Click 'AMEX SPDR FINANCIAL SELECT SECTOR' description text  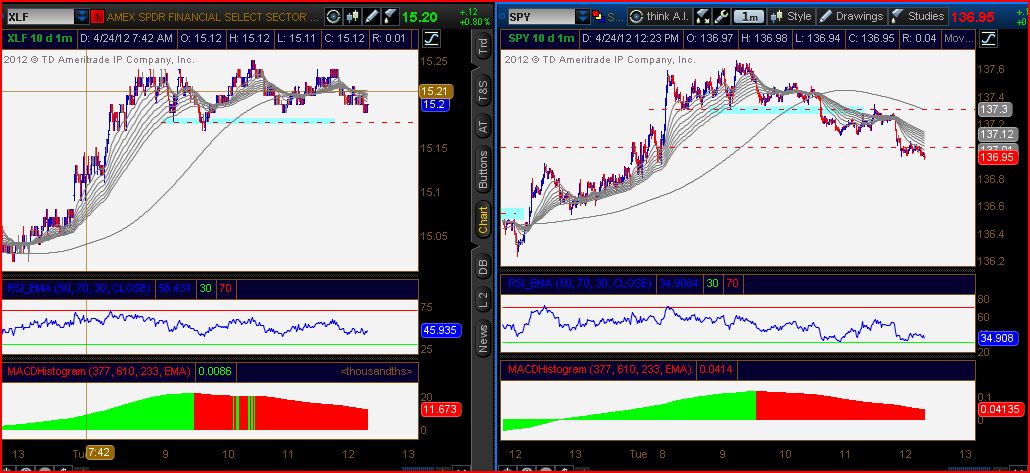pos(215,16)
